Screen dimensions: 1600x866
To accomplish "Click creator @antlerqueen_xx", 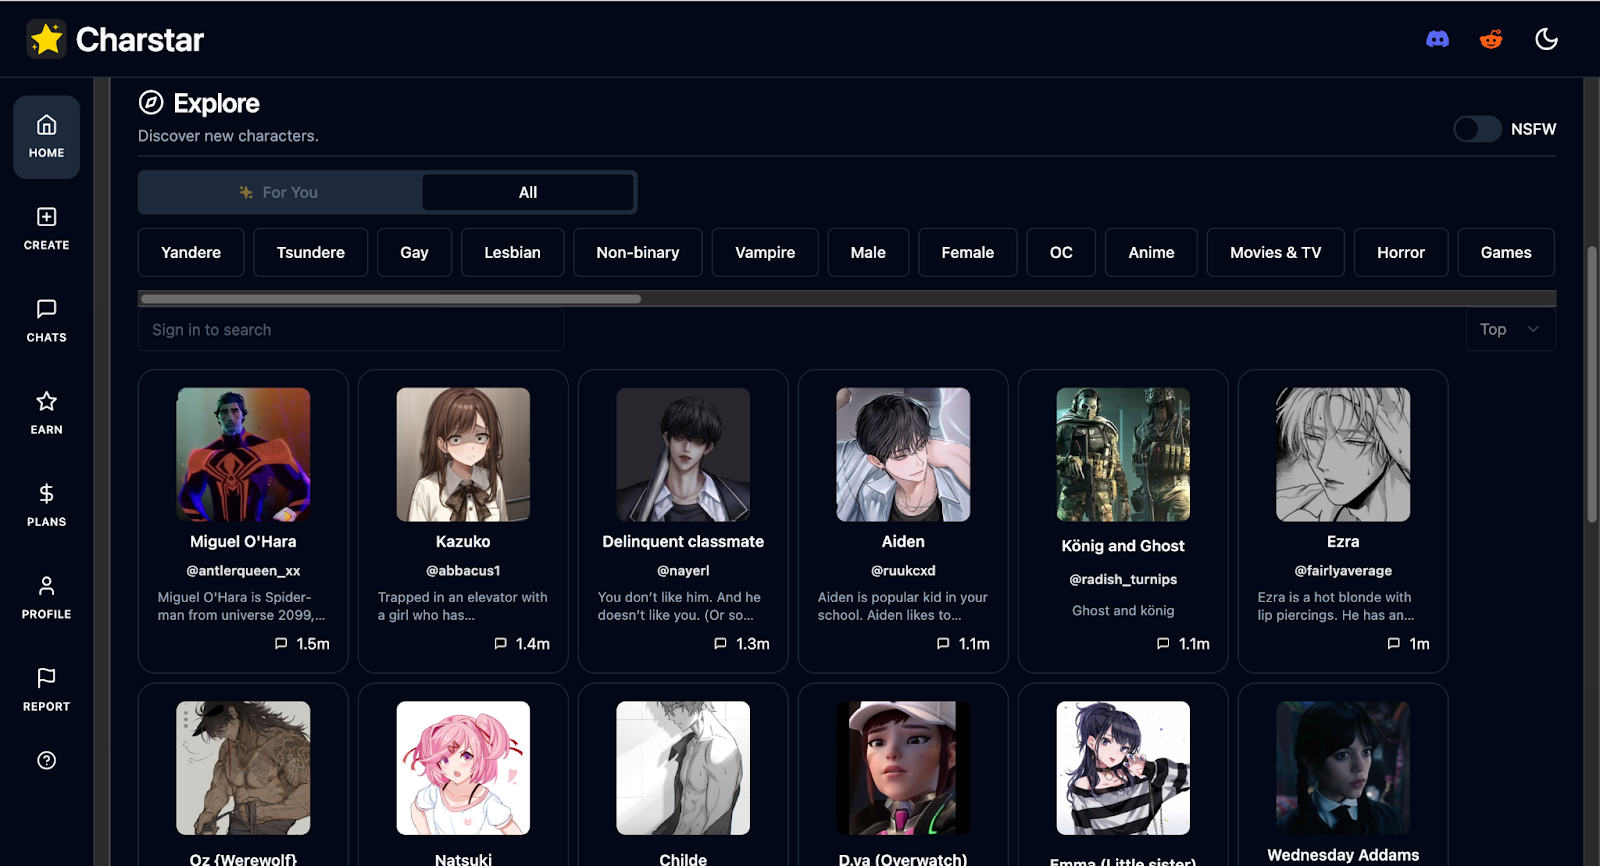I will [243, 570].
